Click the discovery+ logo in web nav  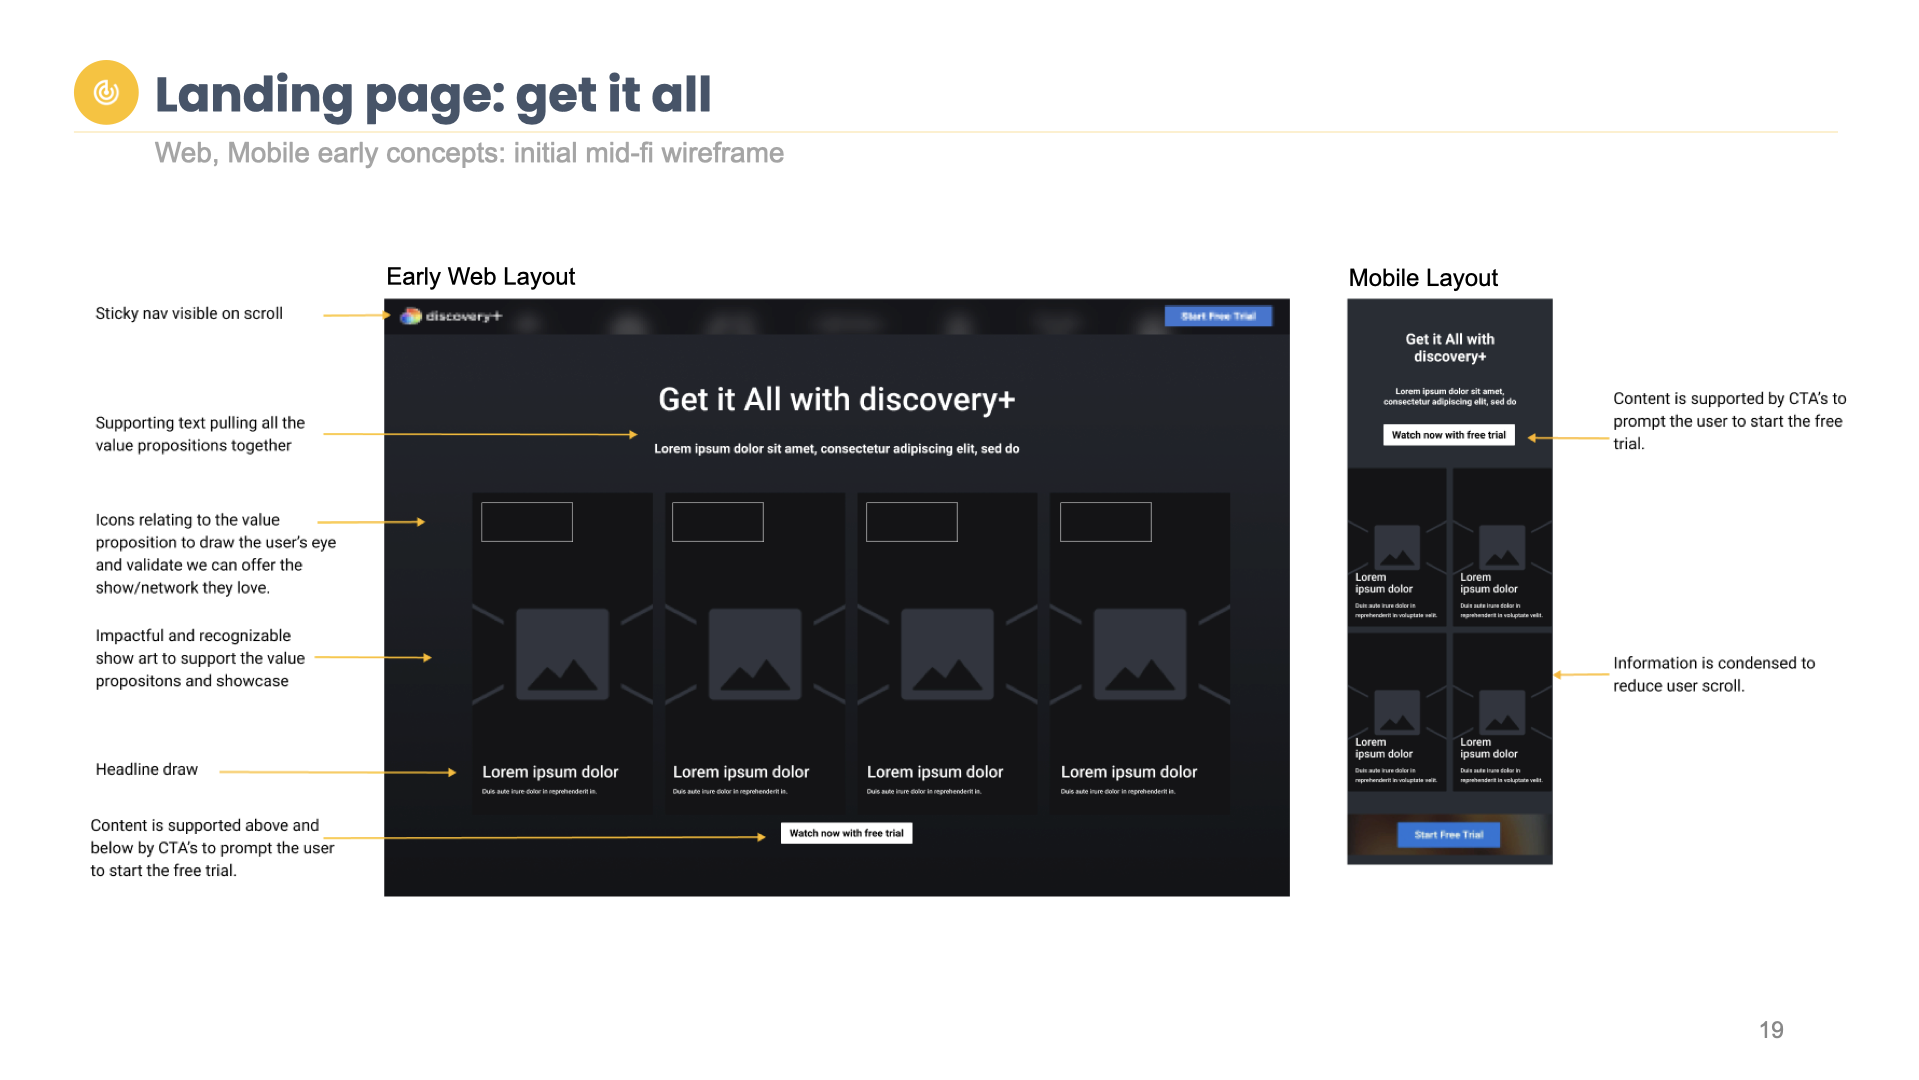coord(451,316)
